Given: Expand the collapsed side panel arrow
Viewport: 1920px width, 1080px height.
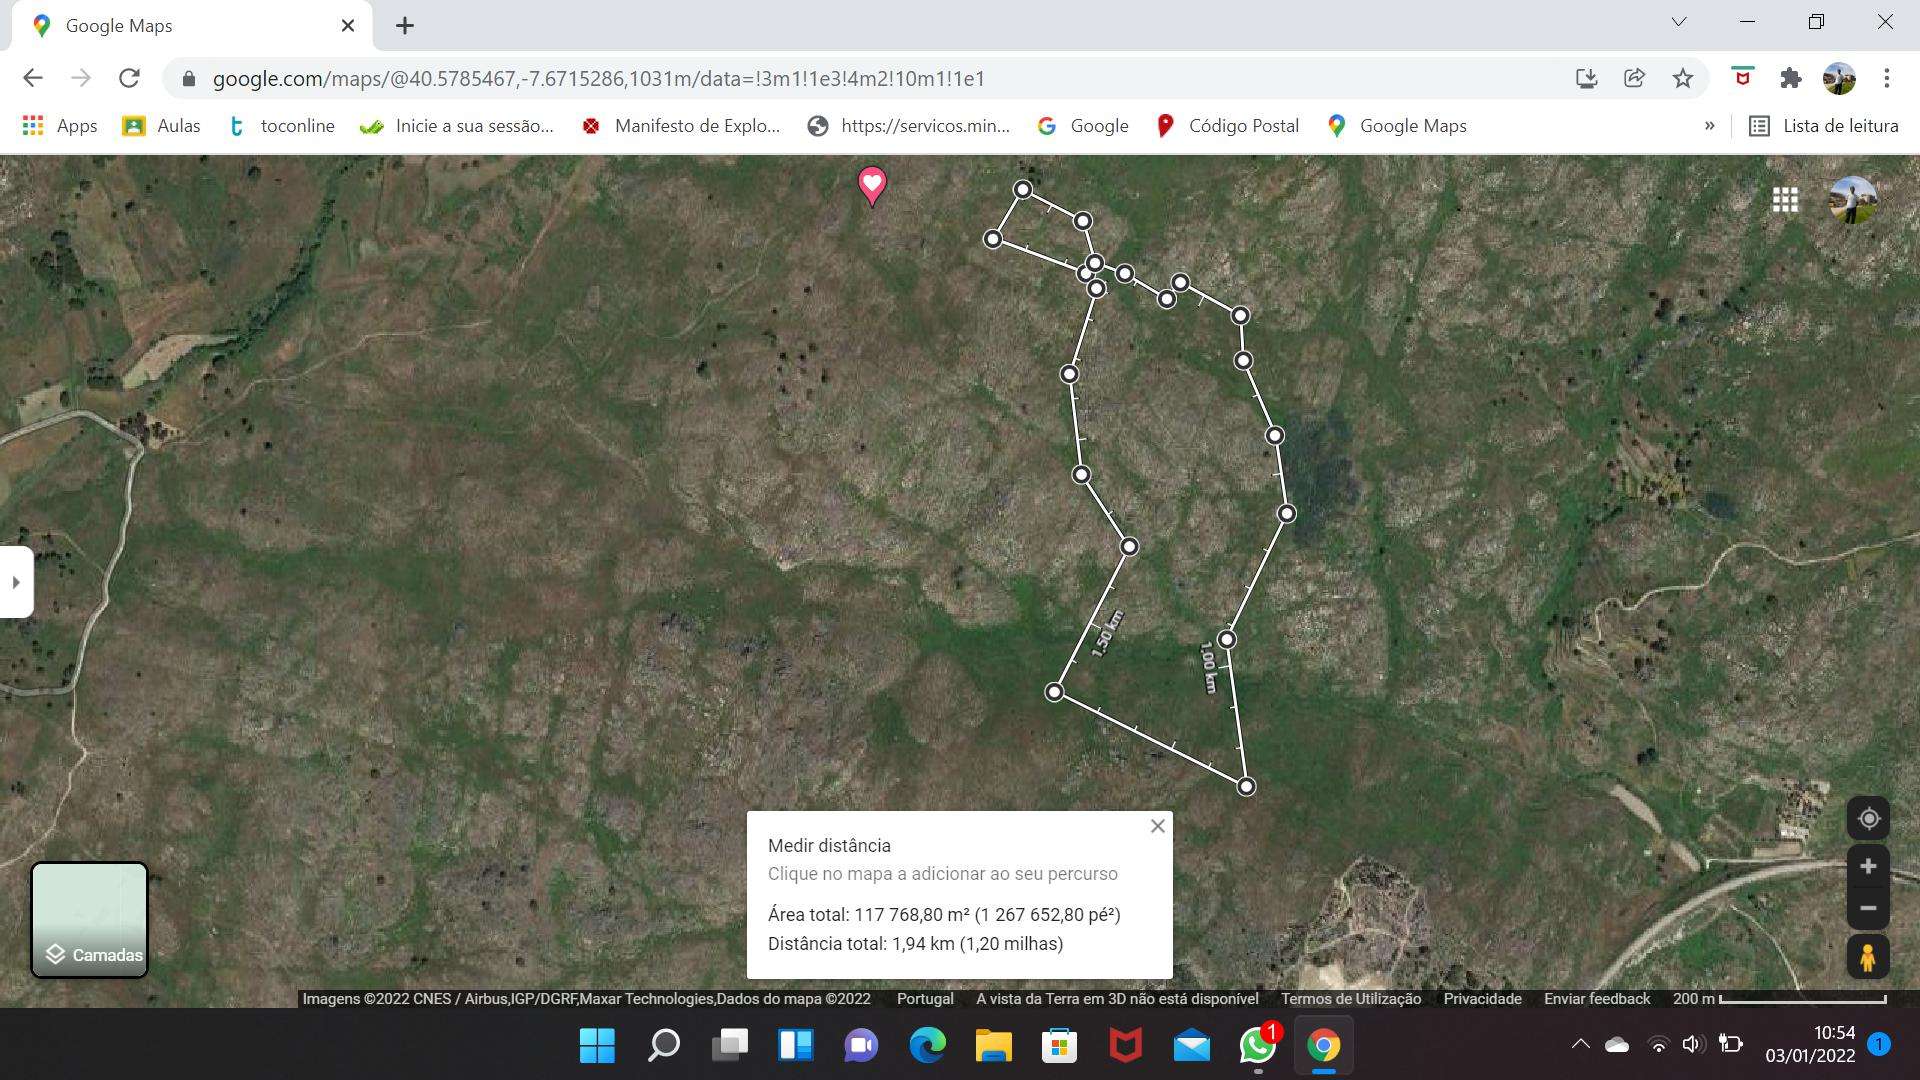Looking at the screenshot, I should click(x=16, y=582).
